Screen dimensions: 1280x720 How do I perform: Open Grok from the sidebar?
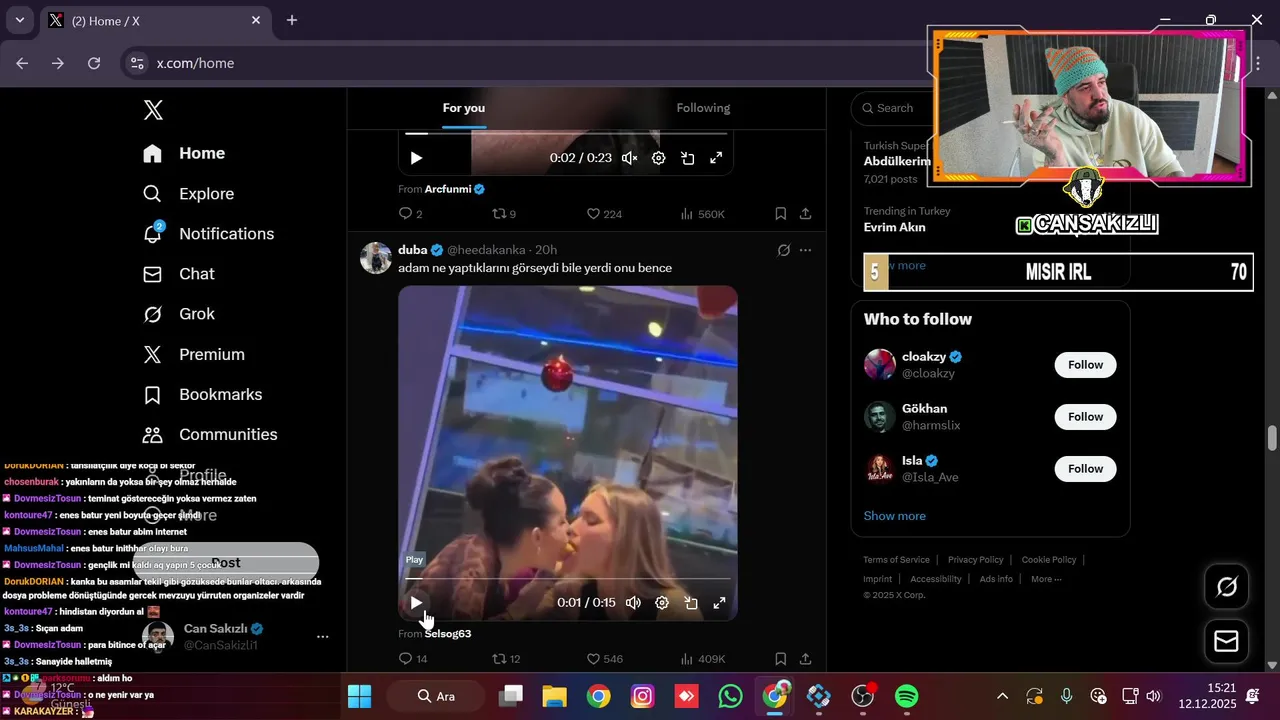179,314
